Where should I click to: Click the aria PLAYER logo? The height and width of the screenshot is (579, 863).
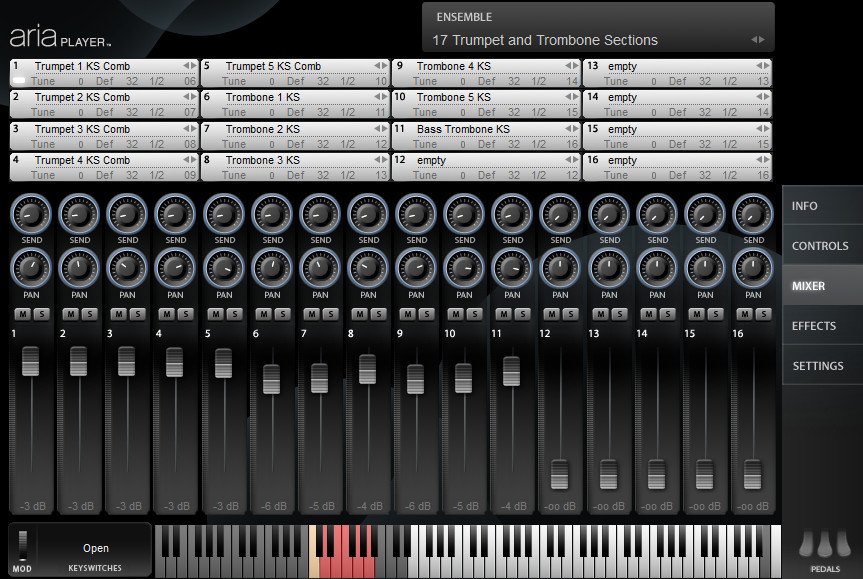click(x=61, y=37)
